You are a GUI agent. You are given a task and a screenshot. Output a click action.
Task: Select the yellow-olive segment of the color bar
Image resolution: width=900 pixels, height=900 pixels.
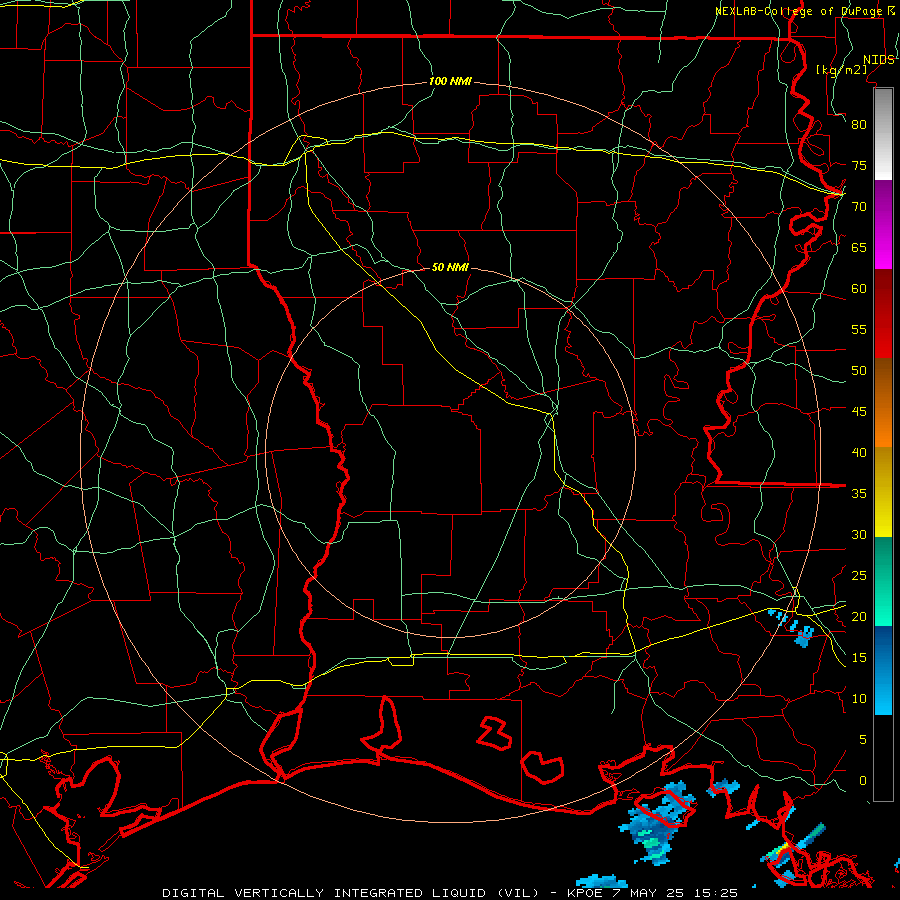pos(883,492)
